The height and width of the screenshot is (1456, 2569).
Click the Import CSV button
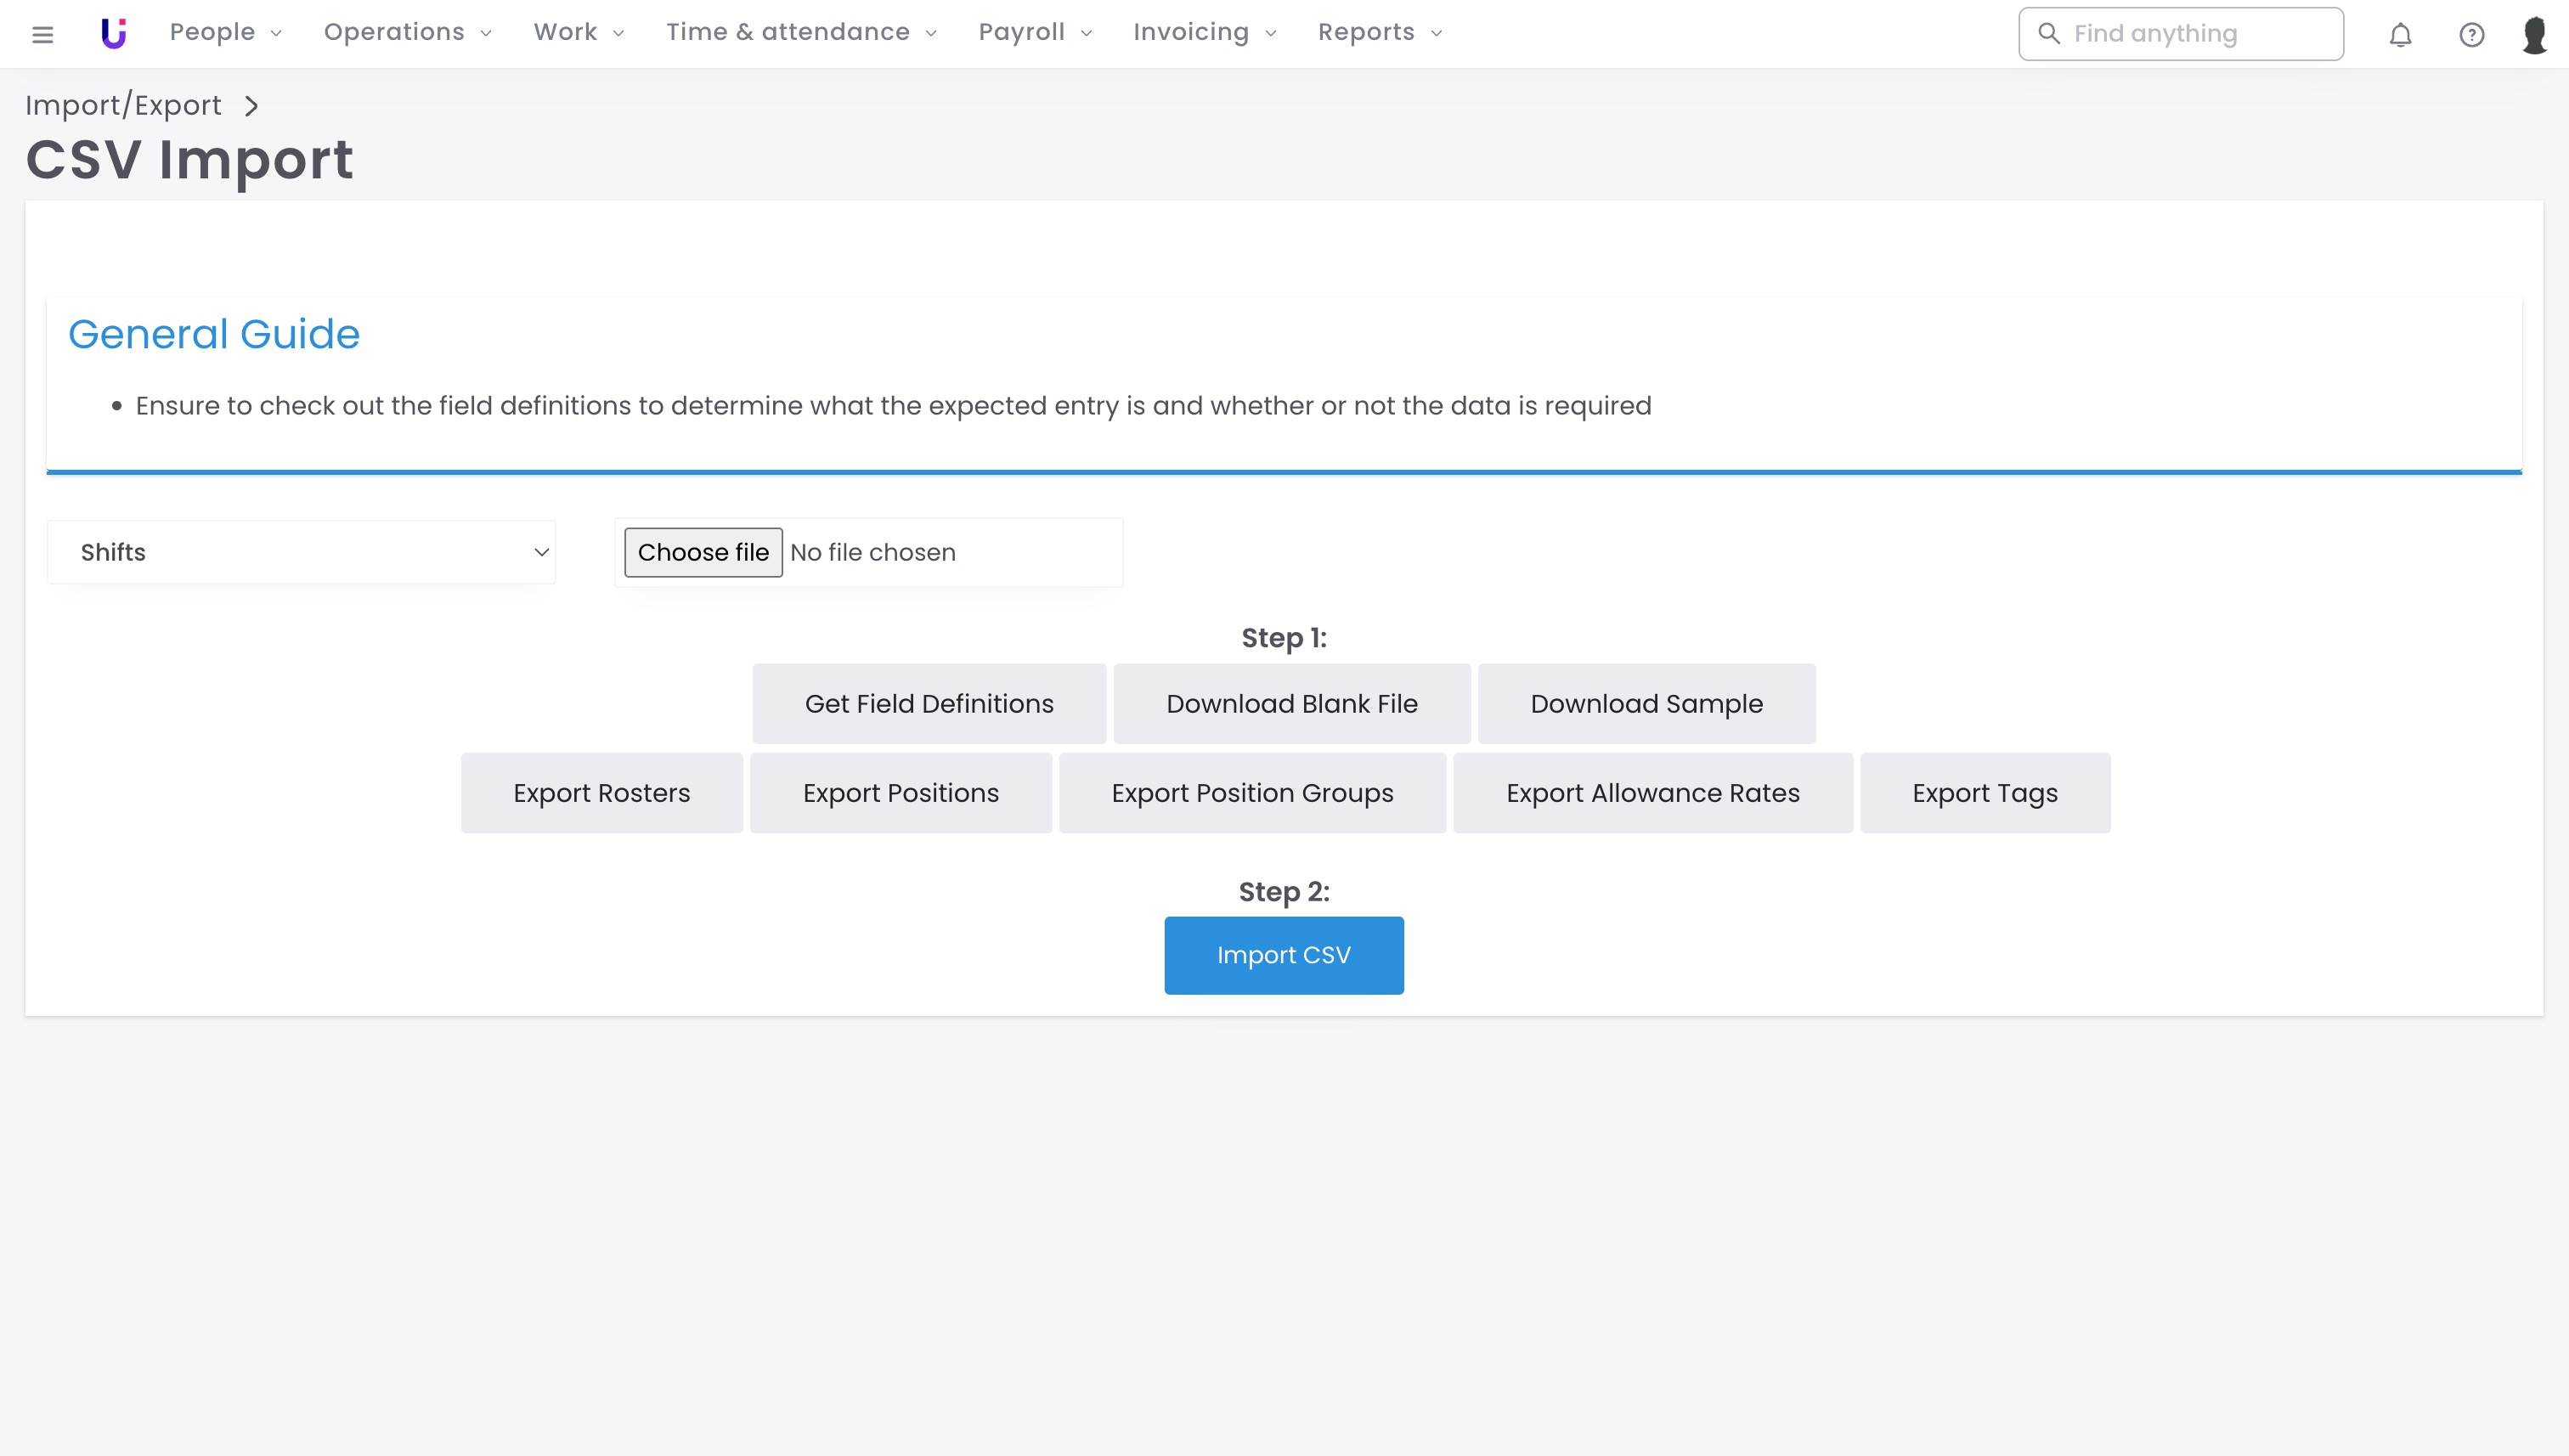pyautogui.click(x=1283, y=955)
